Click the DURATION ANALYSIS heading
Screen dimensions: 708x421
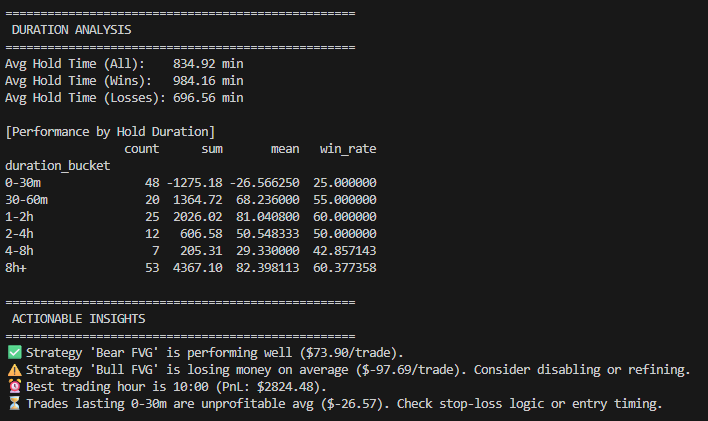(x=71, y=30)
